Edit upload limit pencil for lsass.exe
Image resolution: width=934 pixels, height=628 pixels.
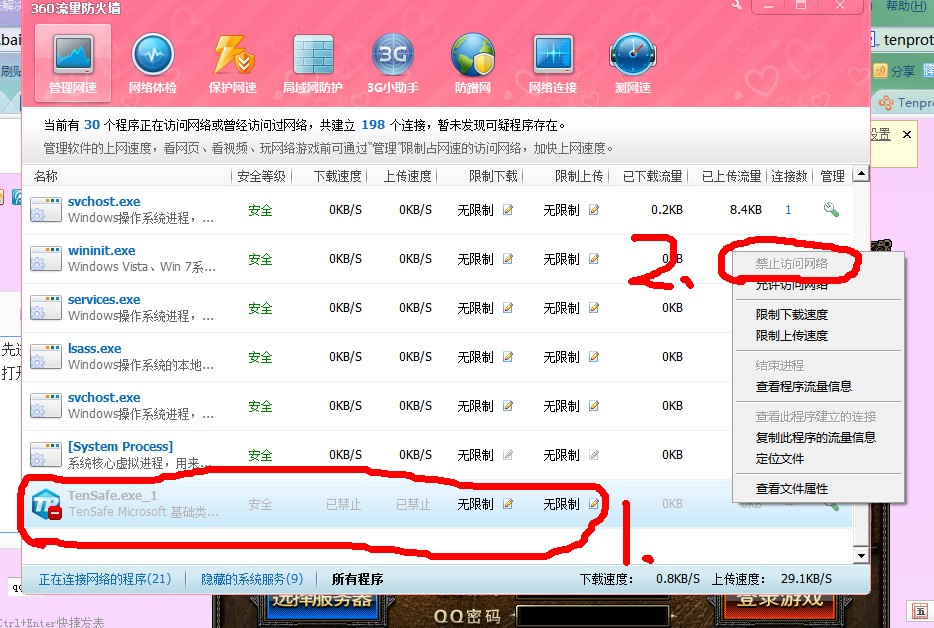pyautogui.click(x=594, y=356)
